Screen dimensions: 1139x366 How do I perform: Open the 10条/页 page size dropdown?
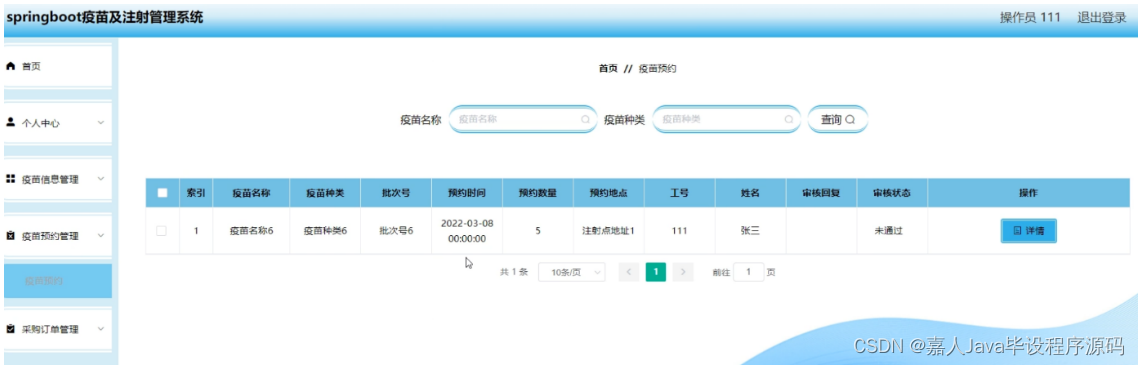[x=572, y=272]
